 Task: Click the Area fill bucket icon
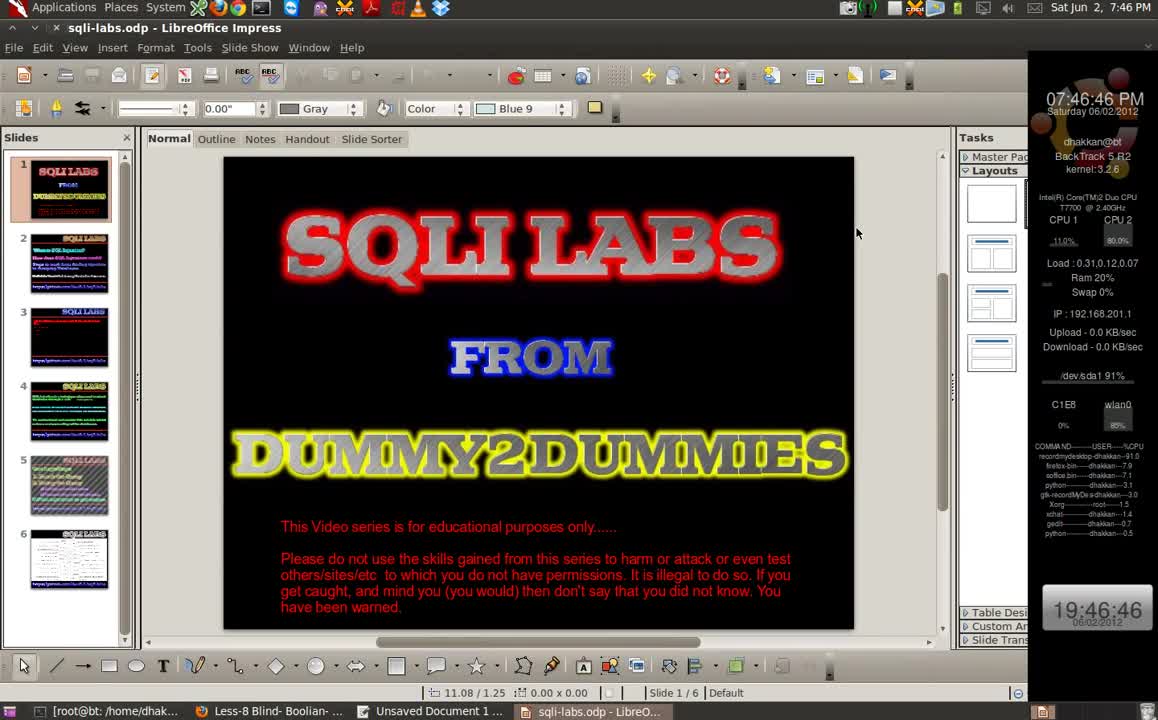pyautogui.click(x=383, y=108)
